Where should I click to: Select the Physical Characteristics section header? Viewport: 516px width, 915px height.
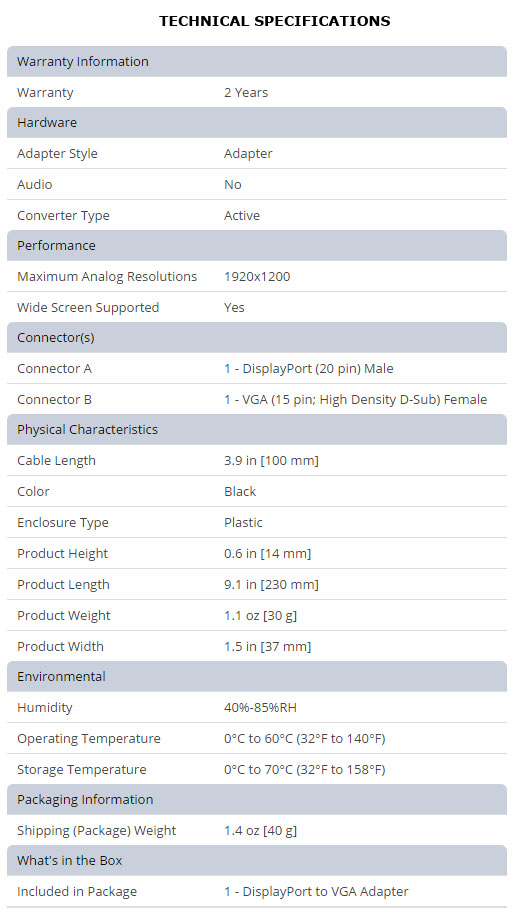pos(257,429)
